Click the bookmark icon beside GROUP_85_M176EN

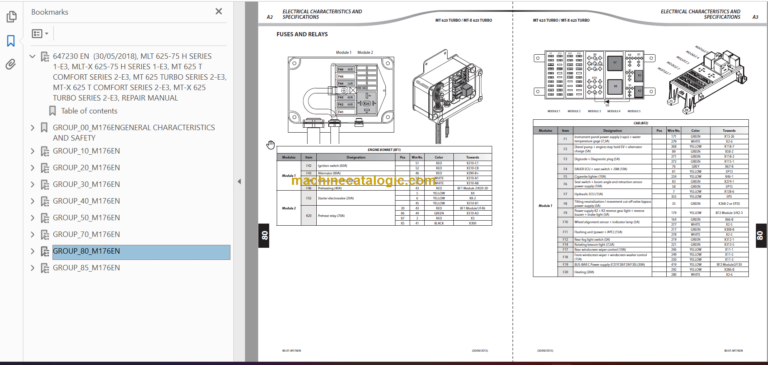[x=45, y=268]
